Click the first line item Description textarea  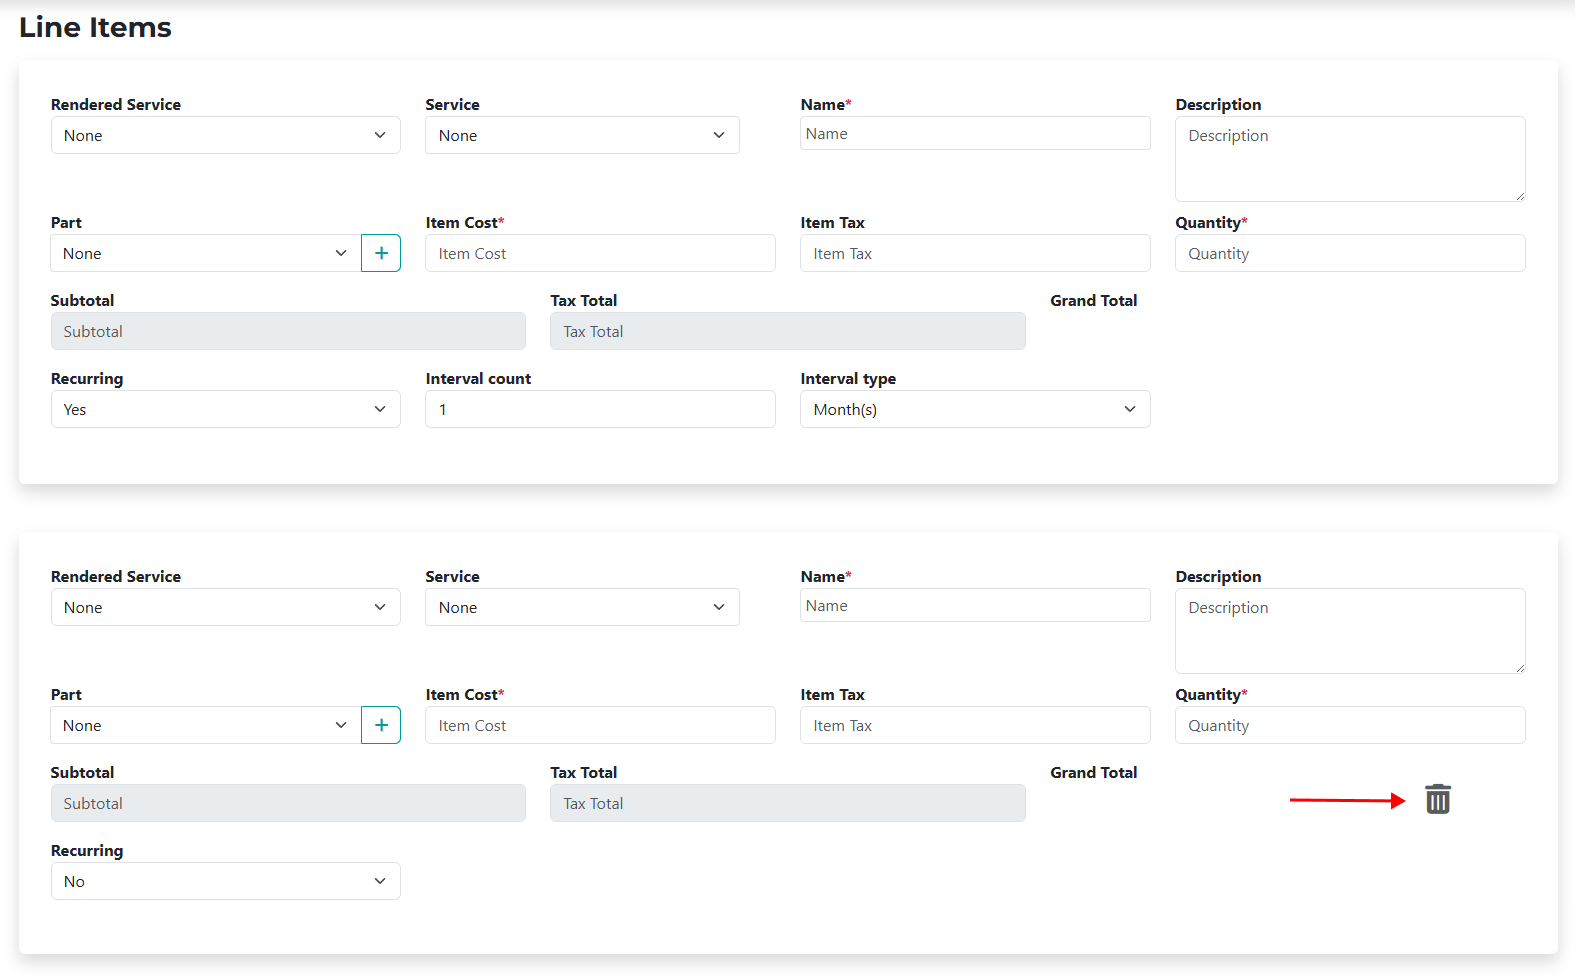pyautogui.click(x=1349, y=159)
